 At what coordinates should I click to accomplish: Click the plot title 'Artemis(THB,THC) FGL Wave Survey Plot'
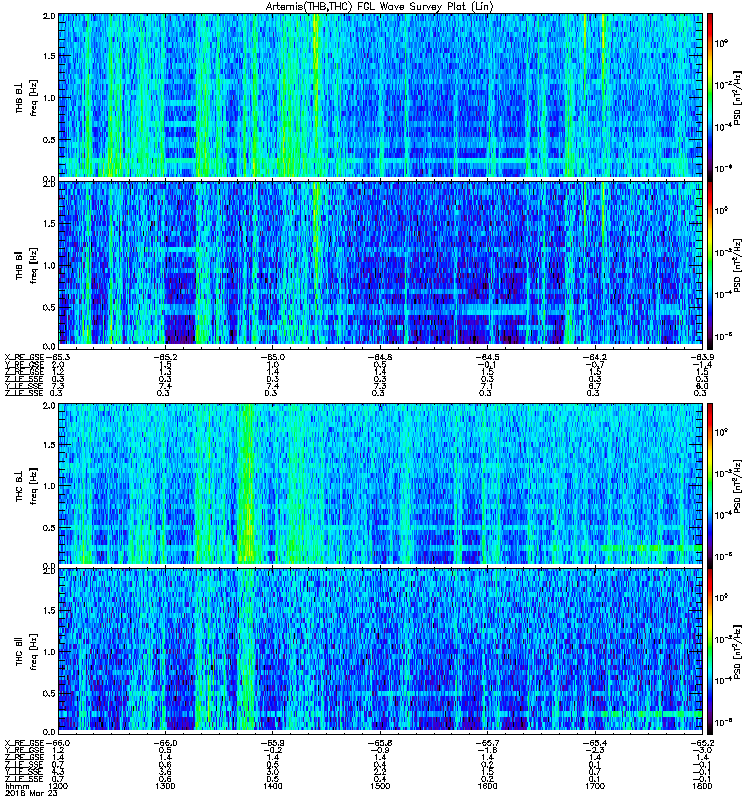pyautogui.click(x=380, y=7)
